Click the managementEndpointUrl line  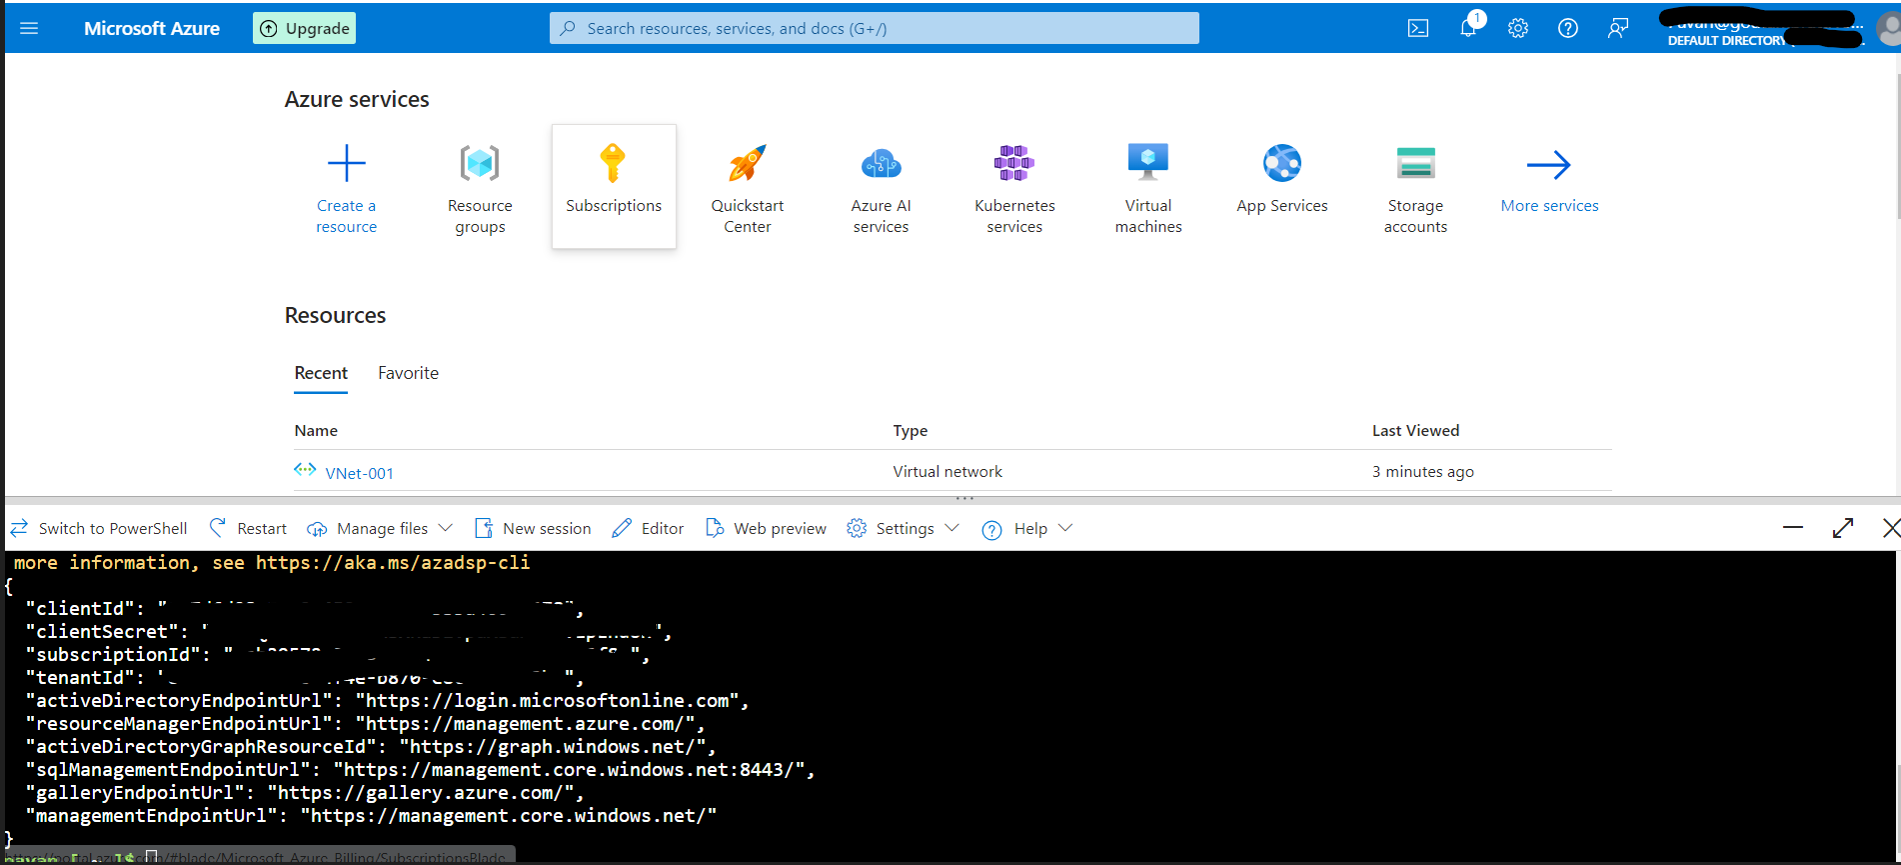(x=371, y=815)
